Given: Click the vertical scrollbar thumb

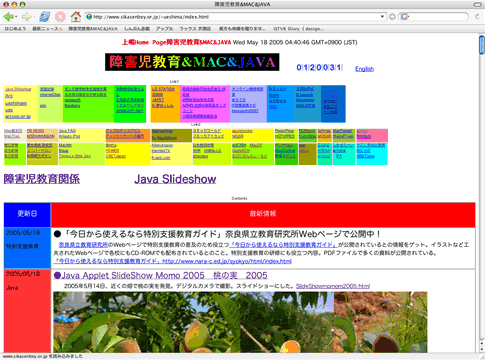Looking at the screenshot, I should pyautogui.click(x=482, y=45).
